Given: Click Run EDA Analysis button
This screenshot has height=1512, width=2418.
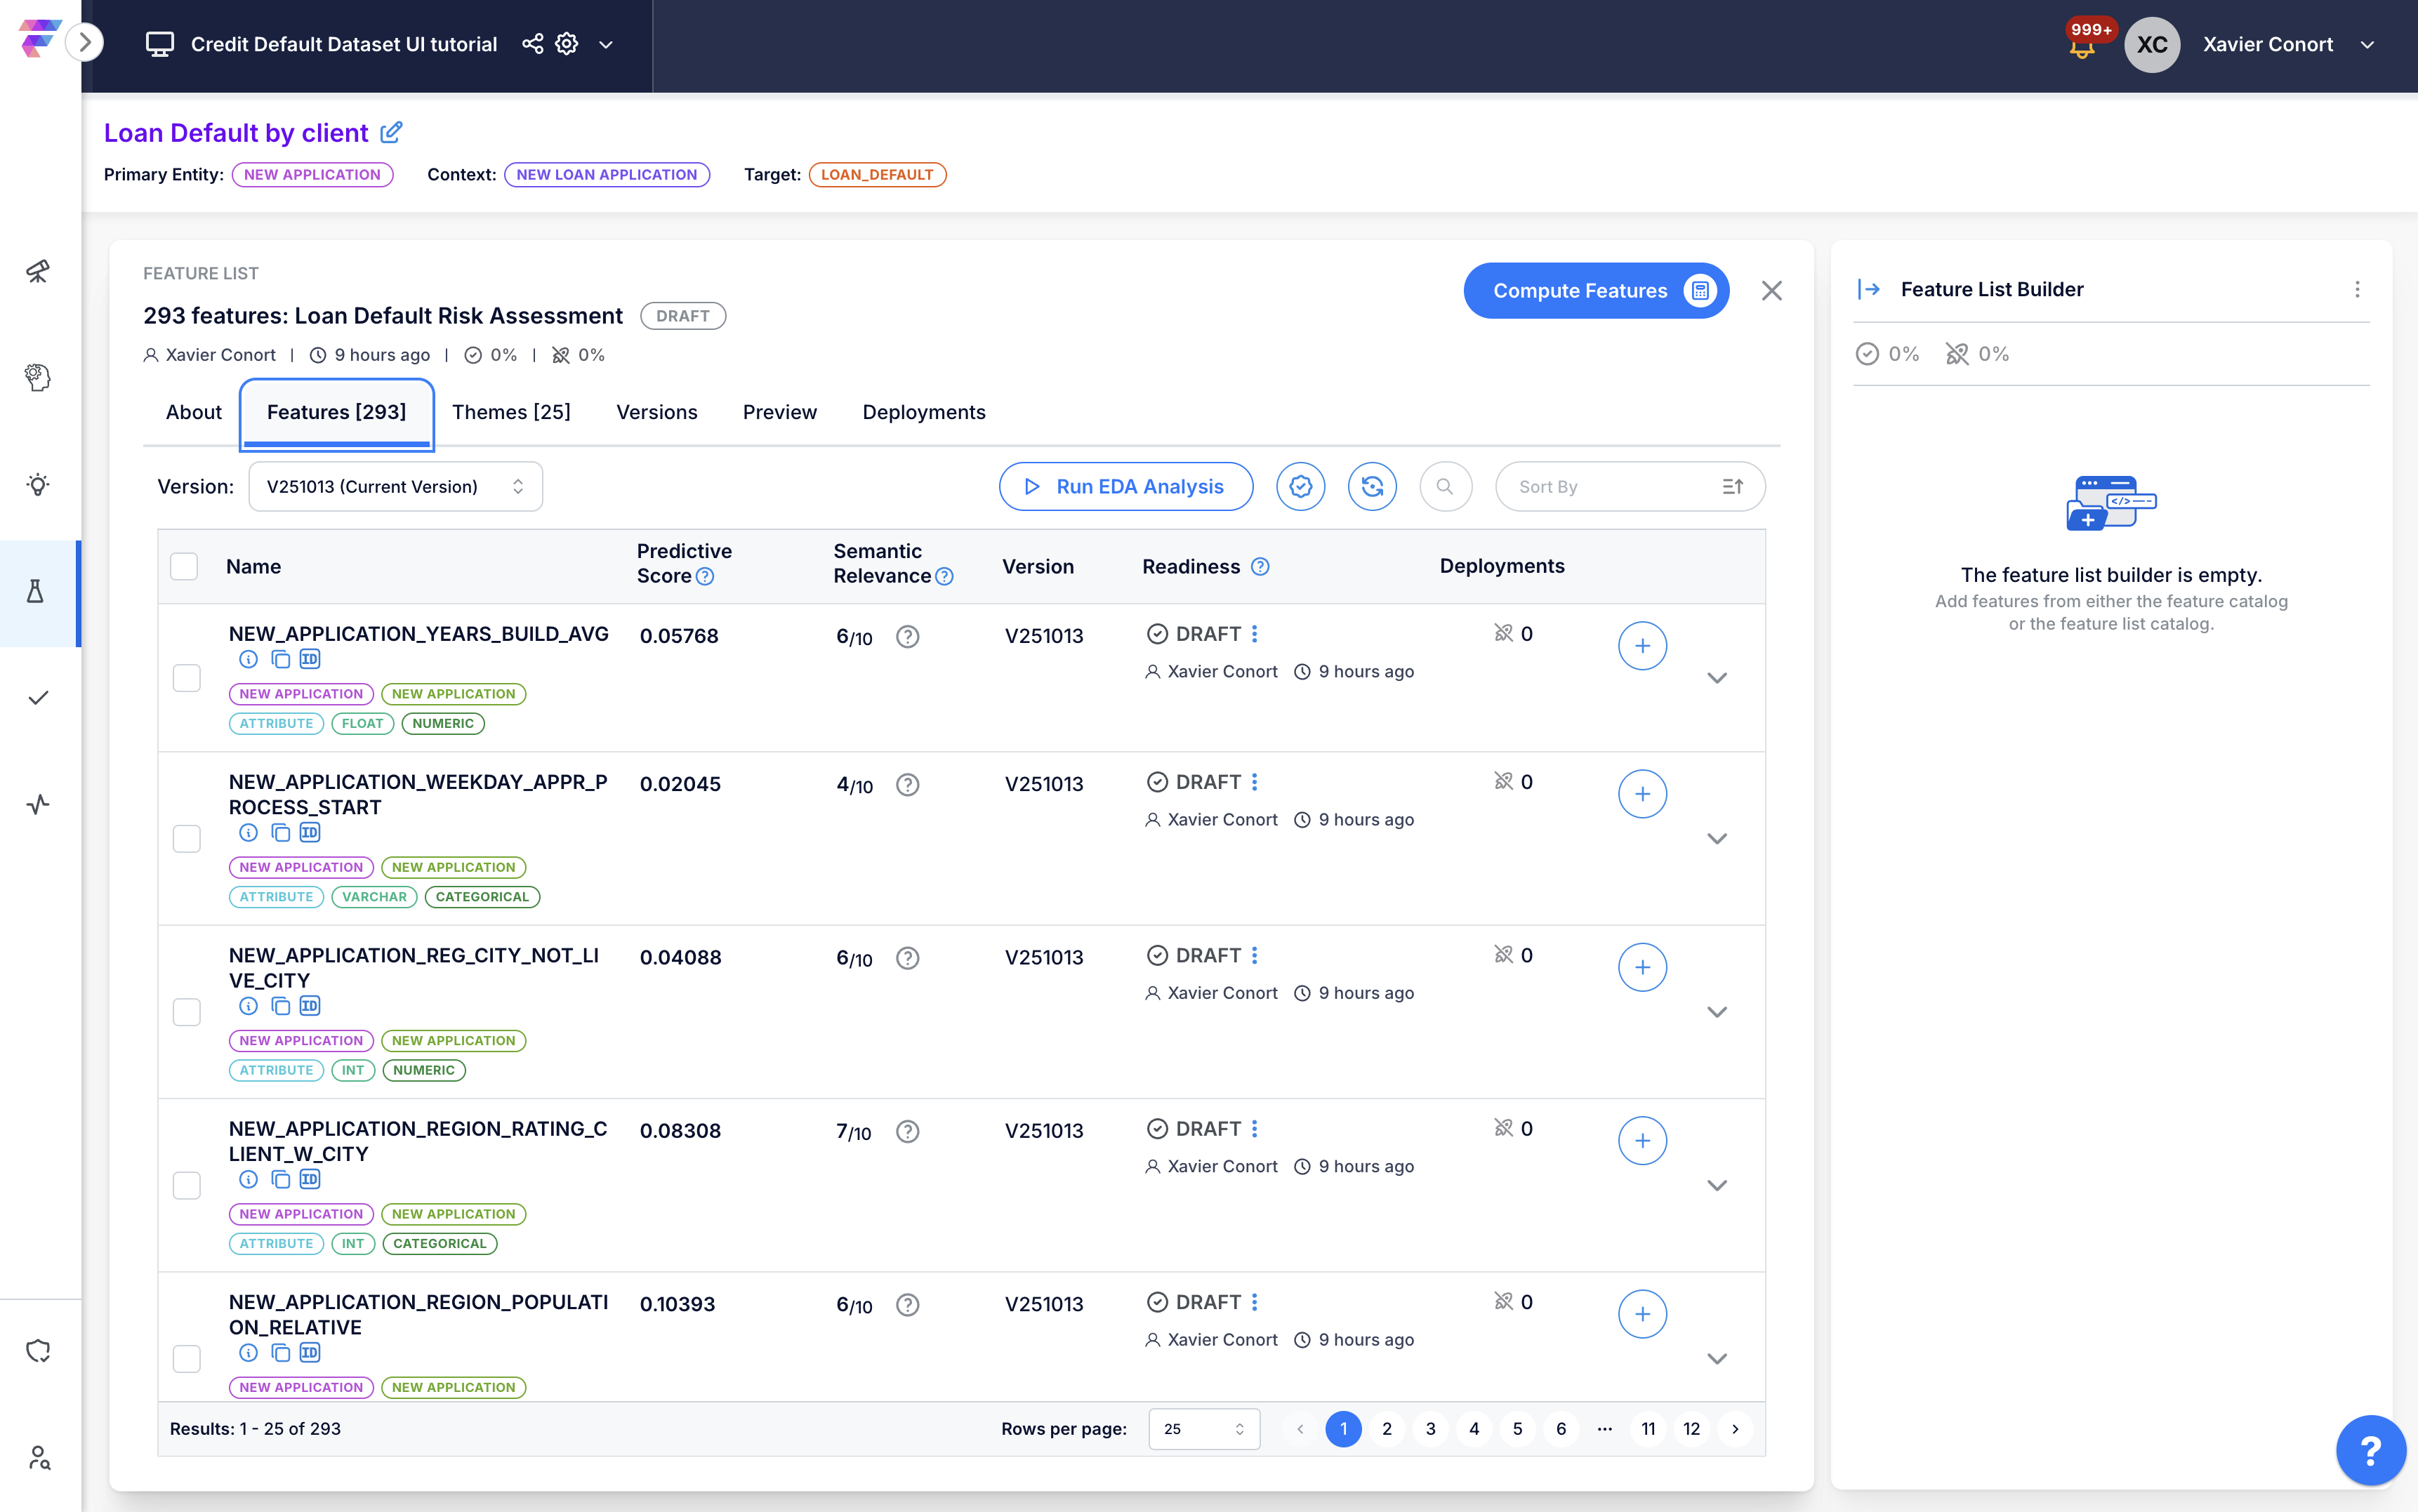Looking at the screenshot, I should tap(1125, 487).
